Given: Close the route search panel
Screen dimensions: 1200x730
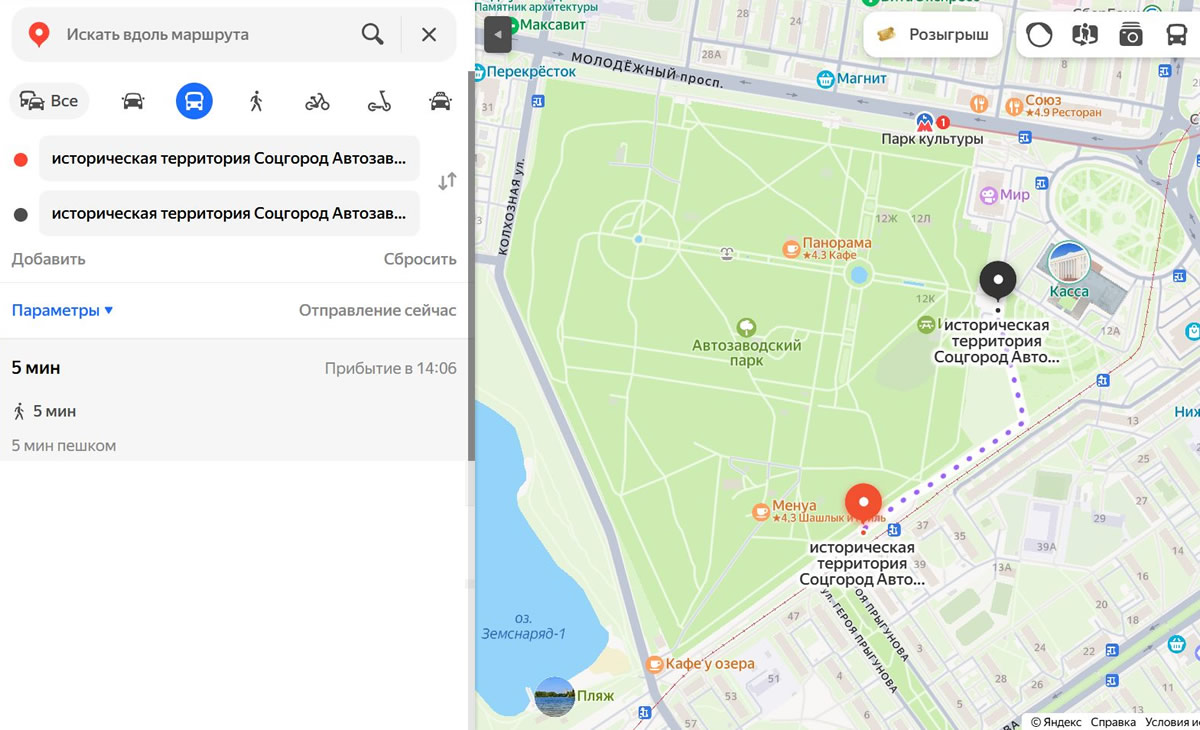Looking at the screenshot, I should point(429,34).
